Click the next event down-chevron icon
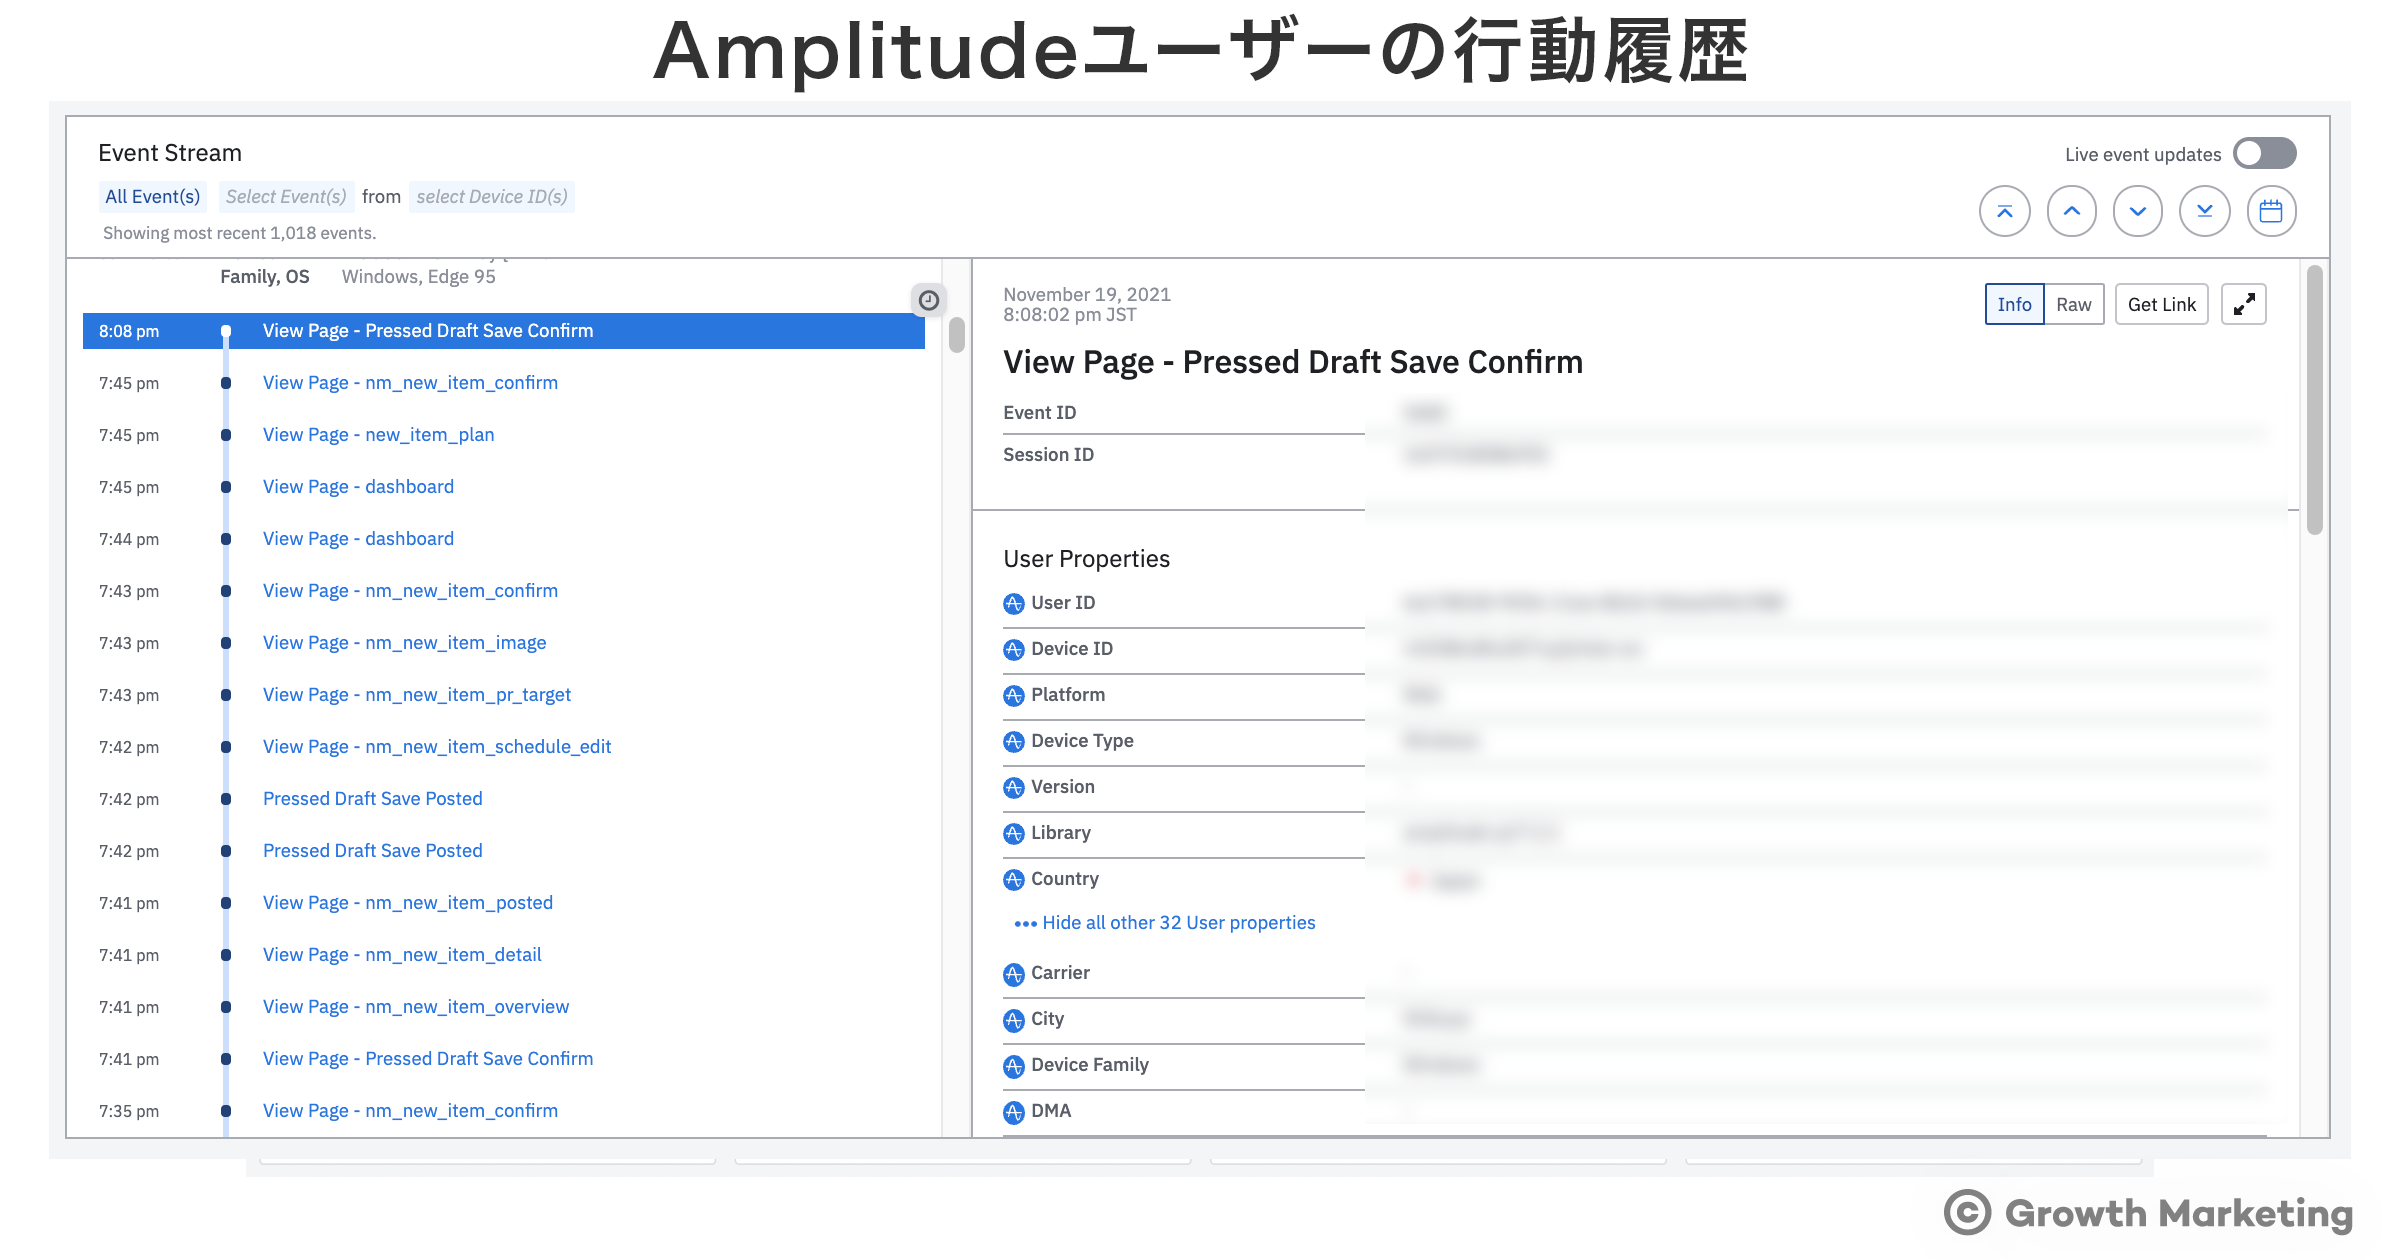The image size is (2400, 1260). pyautogui.click(x=2137, y=211)
